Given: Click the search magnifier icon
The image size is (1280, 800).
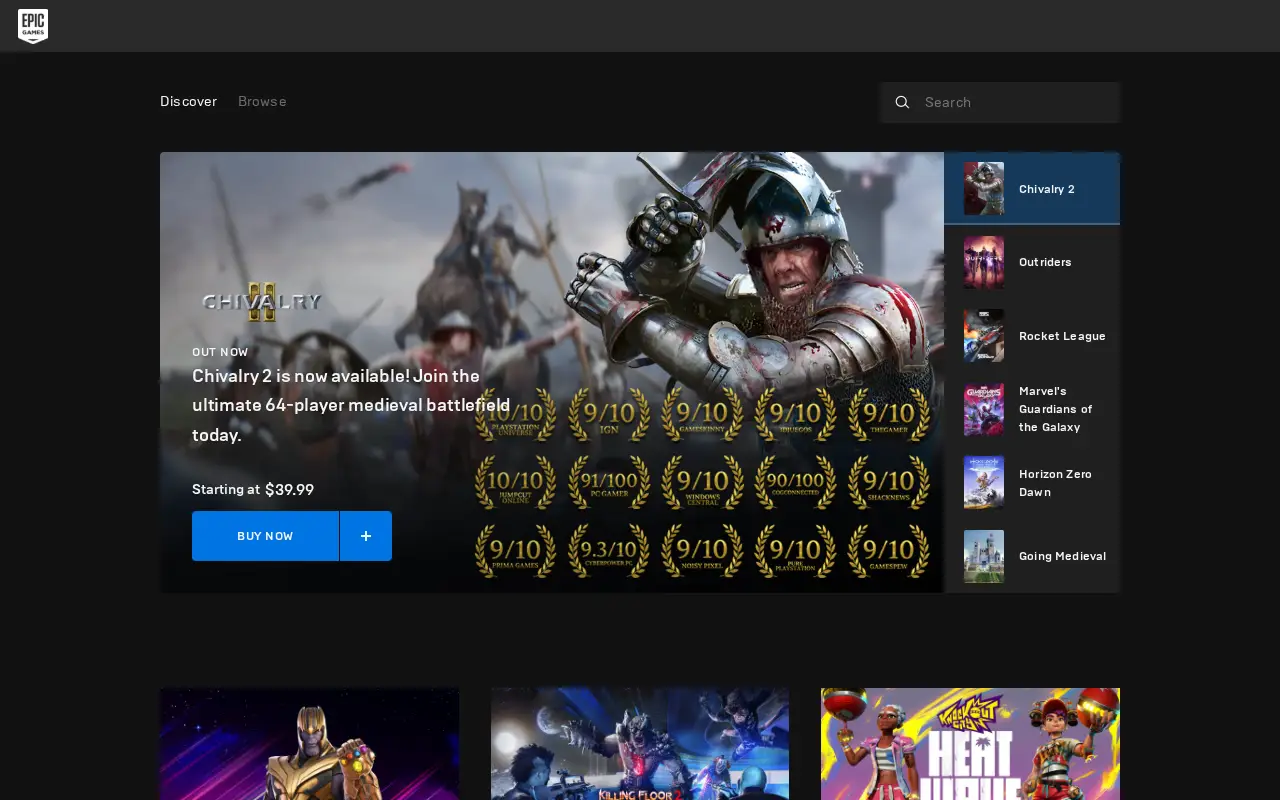Looking at the screenshot, I should (902, 102).
